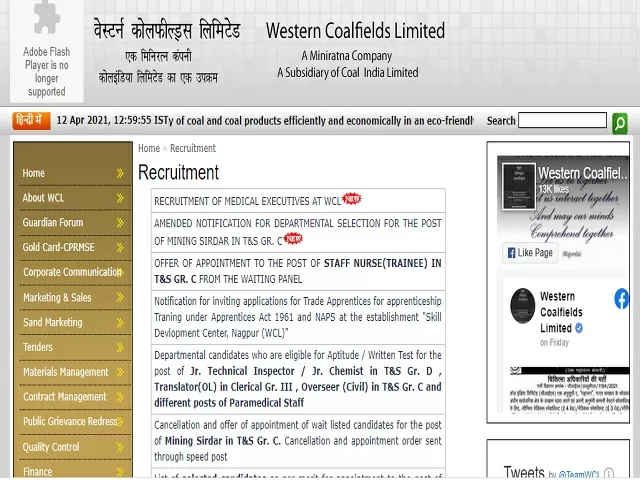Click the Facebook logo beside Western Coalfields Limited
This screenshot has height=480, width=640.
(622, 298)
